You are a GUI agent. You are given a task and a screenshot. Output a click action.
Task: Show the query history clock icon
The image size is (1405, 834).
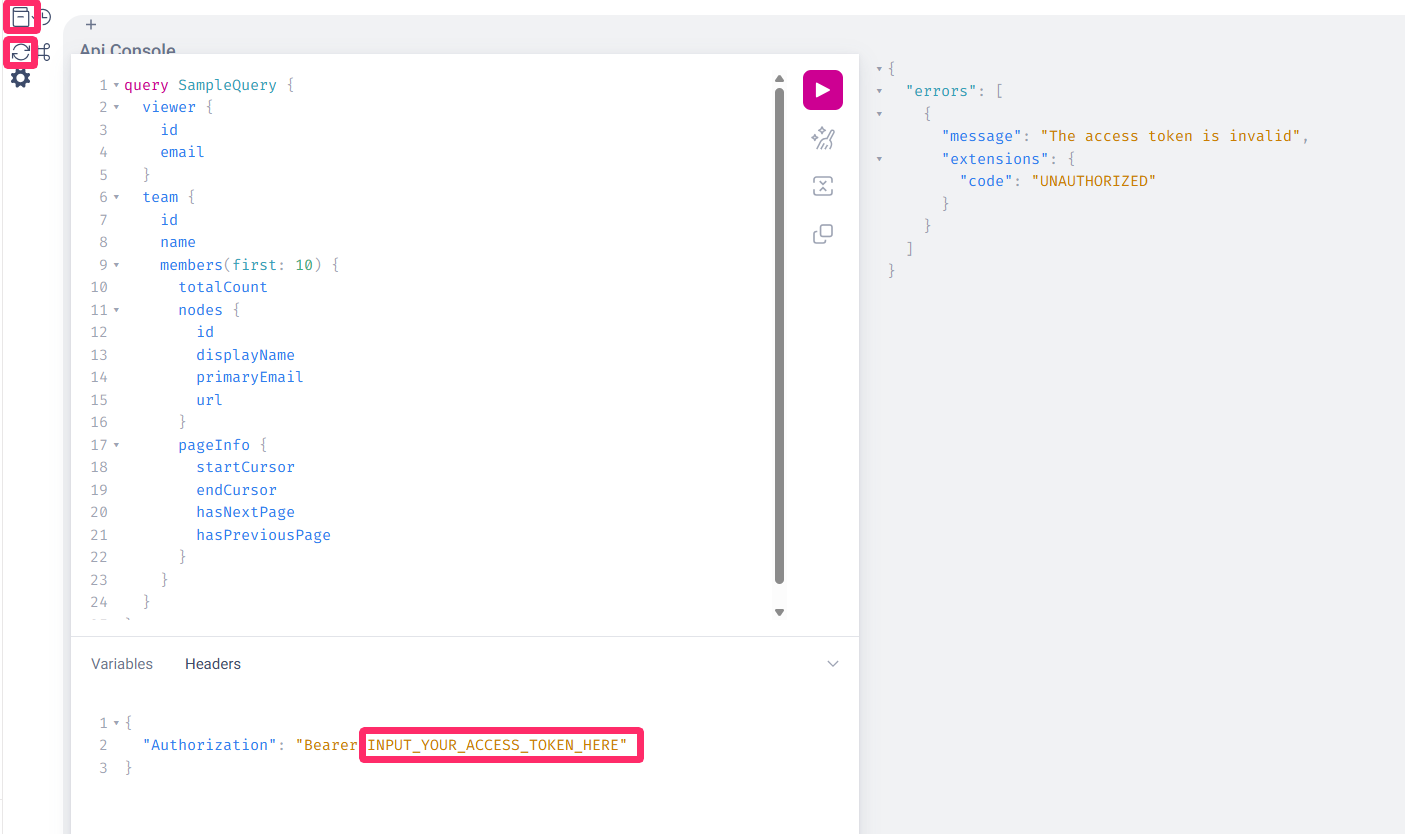[43, 17]
